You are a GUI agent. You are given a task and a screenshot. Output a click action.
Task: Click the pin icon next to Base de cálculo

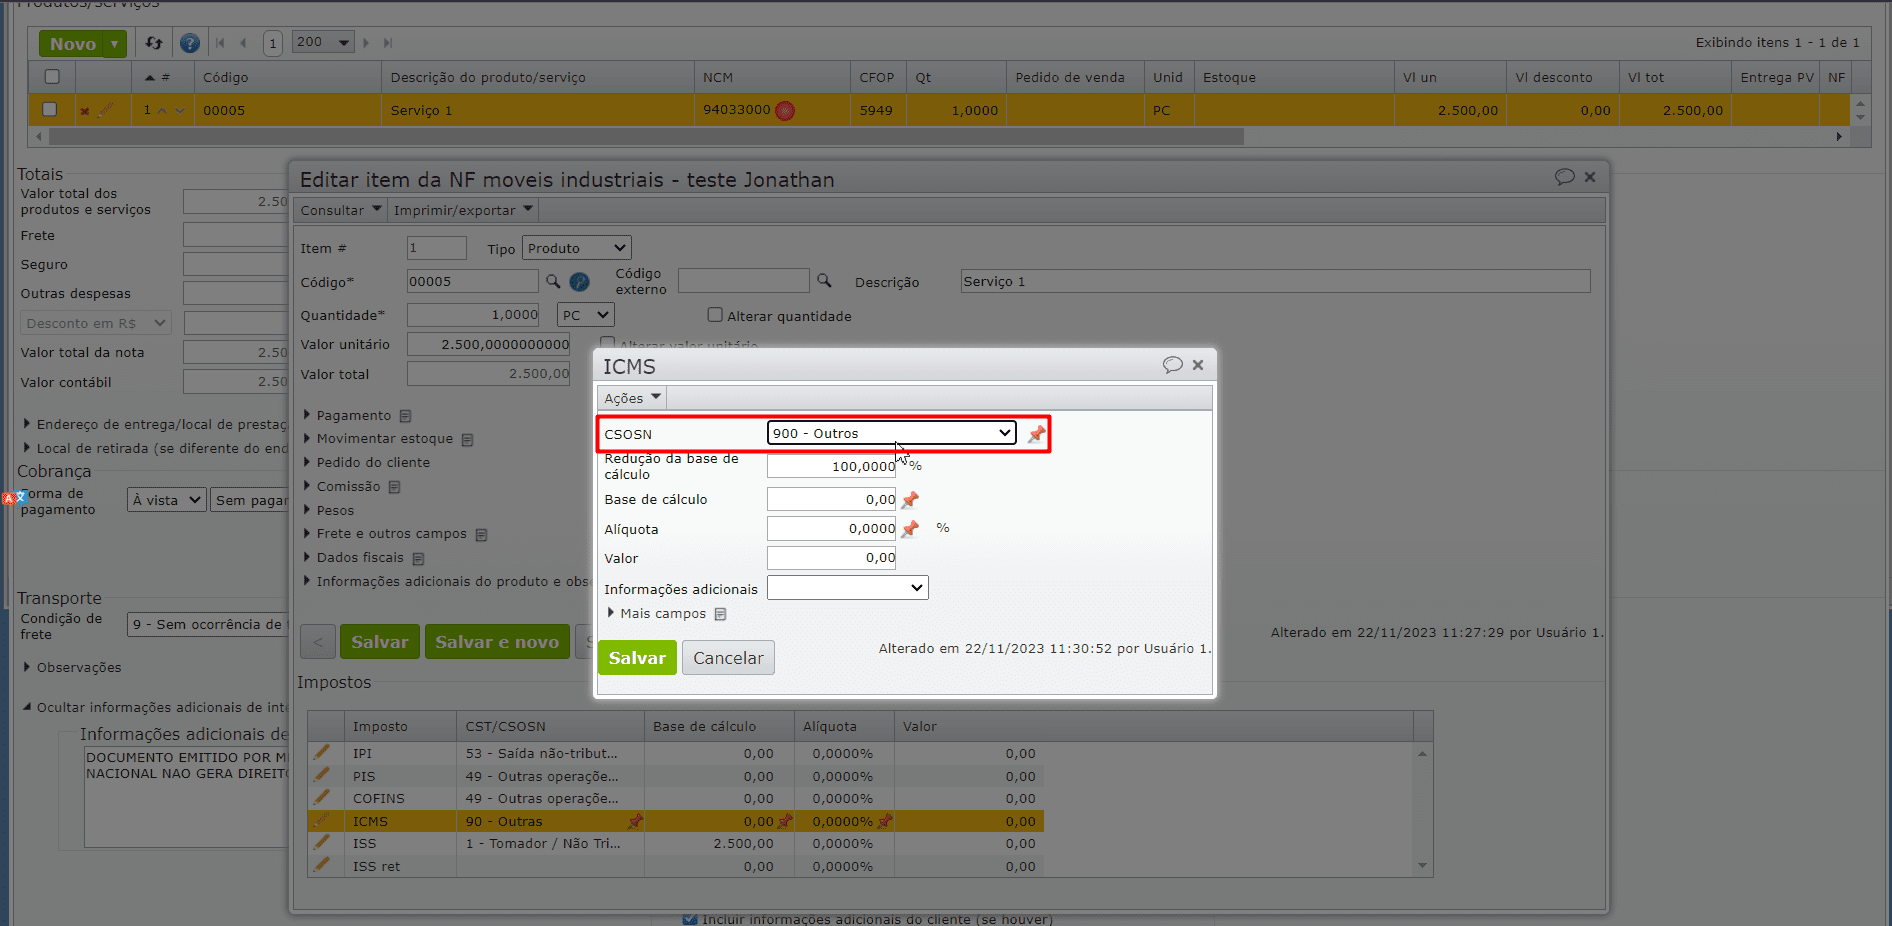click(910, 500)
